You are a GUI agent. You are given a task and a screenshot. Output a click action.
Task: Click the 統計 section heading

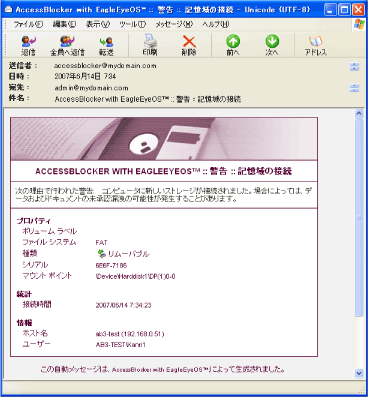[24, 294]
